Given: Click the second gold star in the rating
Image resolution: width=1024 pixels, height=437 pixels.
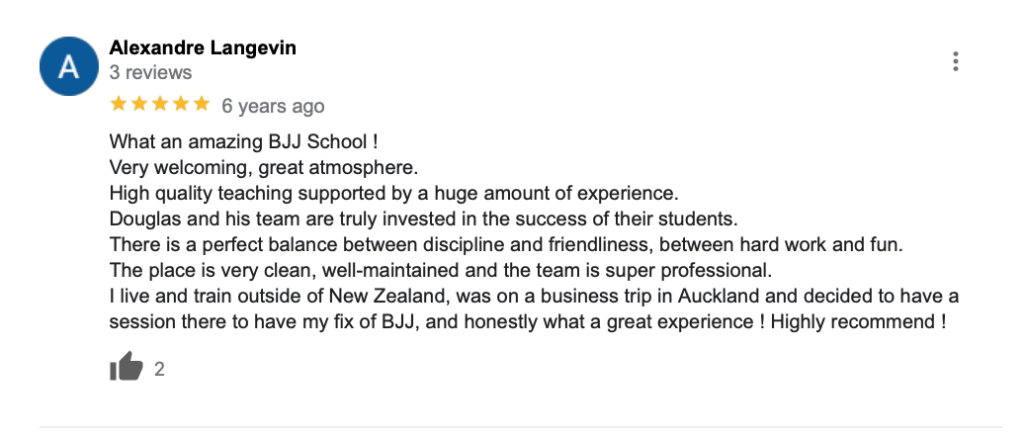Looking at the screenshot, I should pos(139,104).
